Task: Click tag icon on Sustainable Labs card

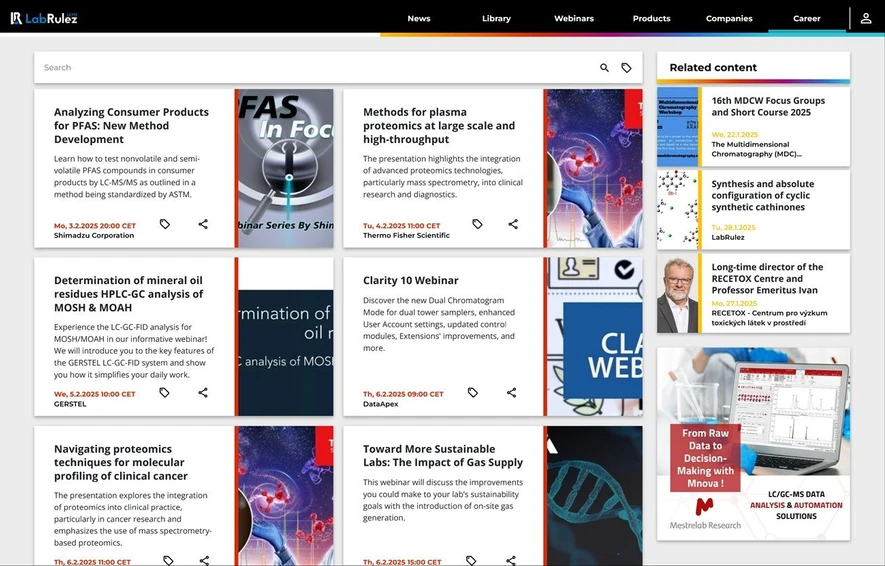Action: (471, 560)
